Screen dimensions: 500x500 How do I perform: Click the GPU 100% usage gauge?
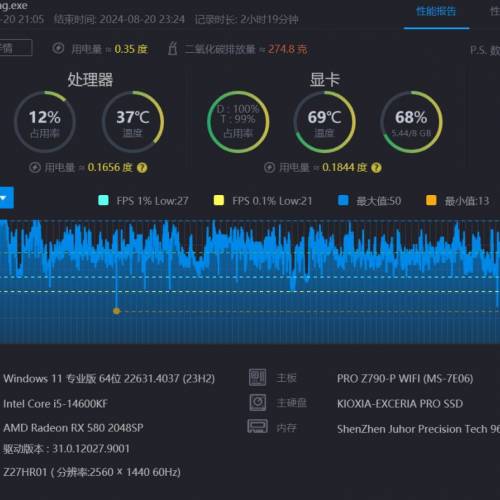(238, 122)
